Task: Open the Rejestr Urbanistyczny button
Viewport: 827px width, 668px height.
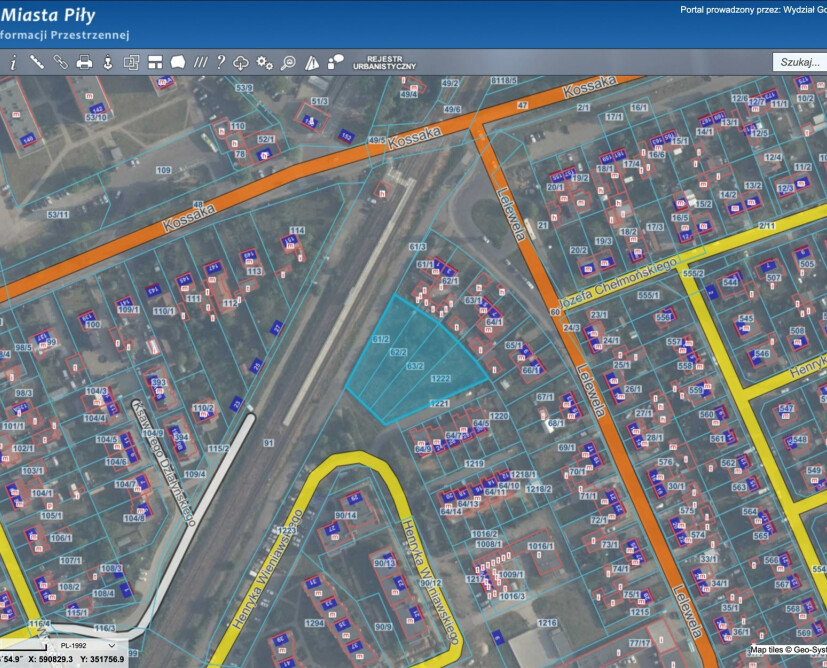Action: 384,62
